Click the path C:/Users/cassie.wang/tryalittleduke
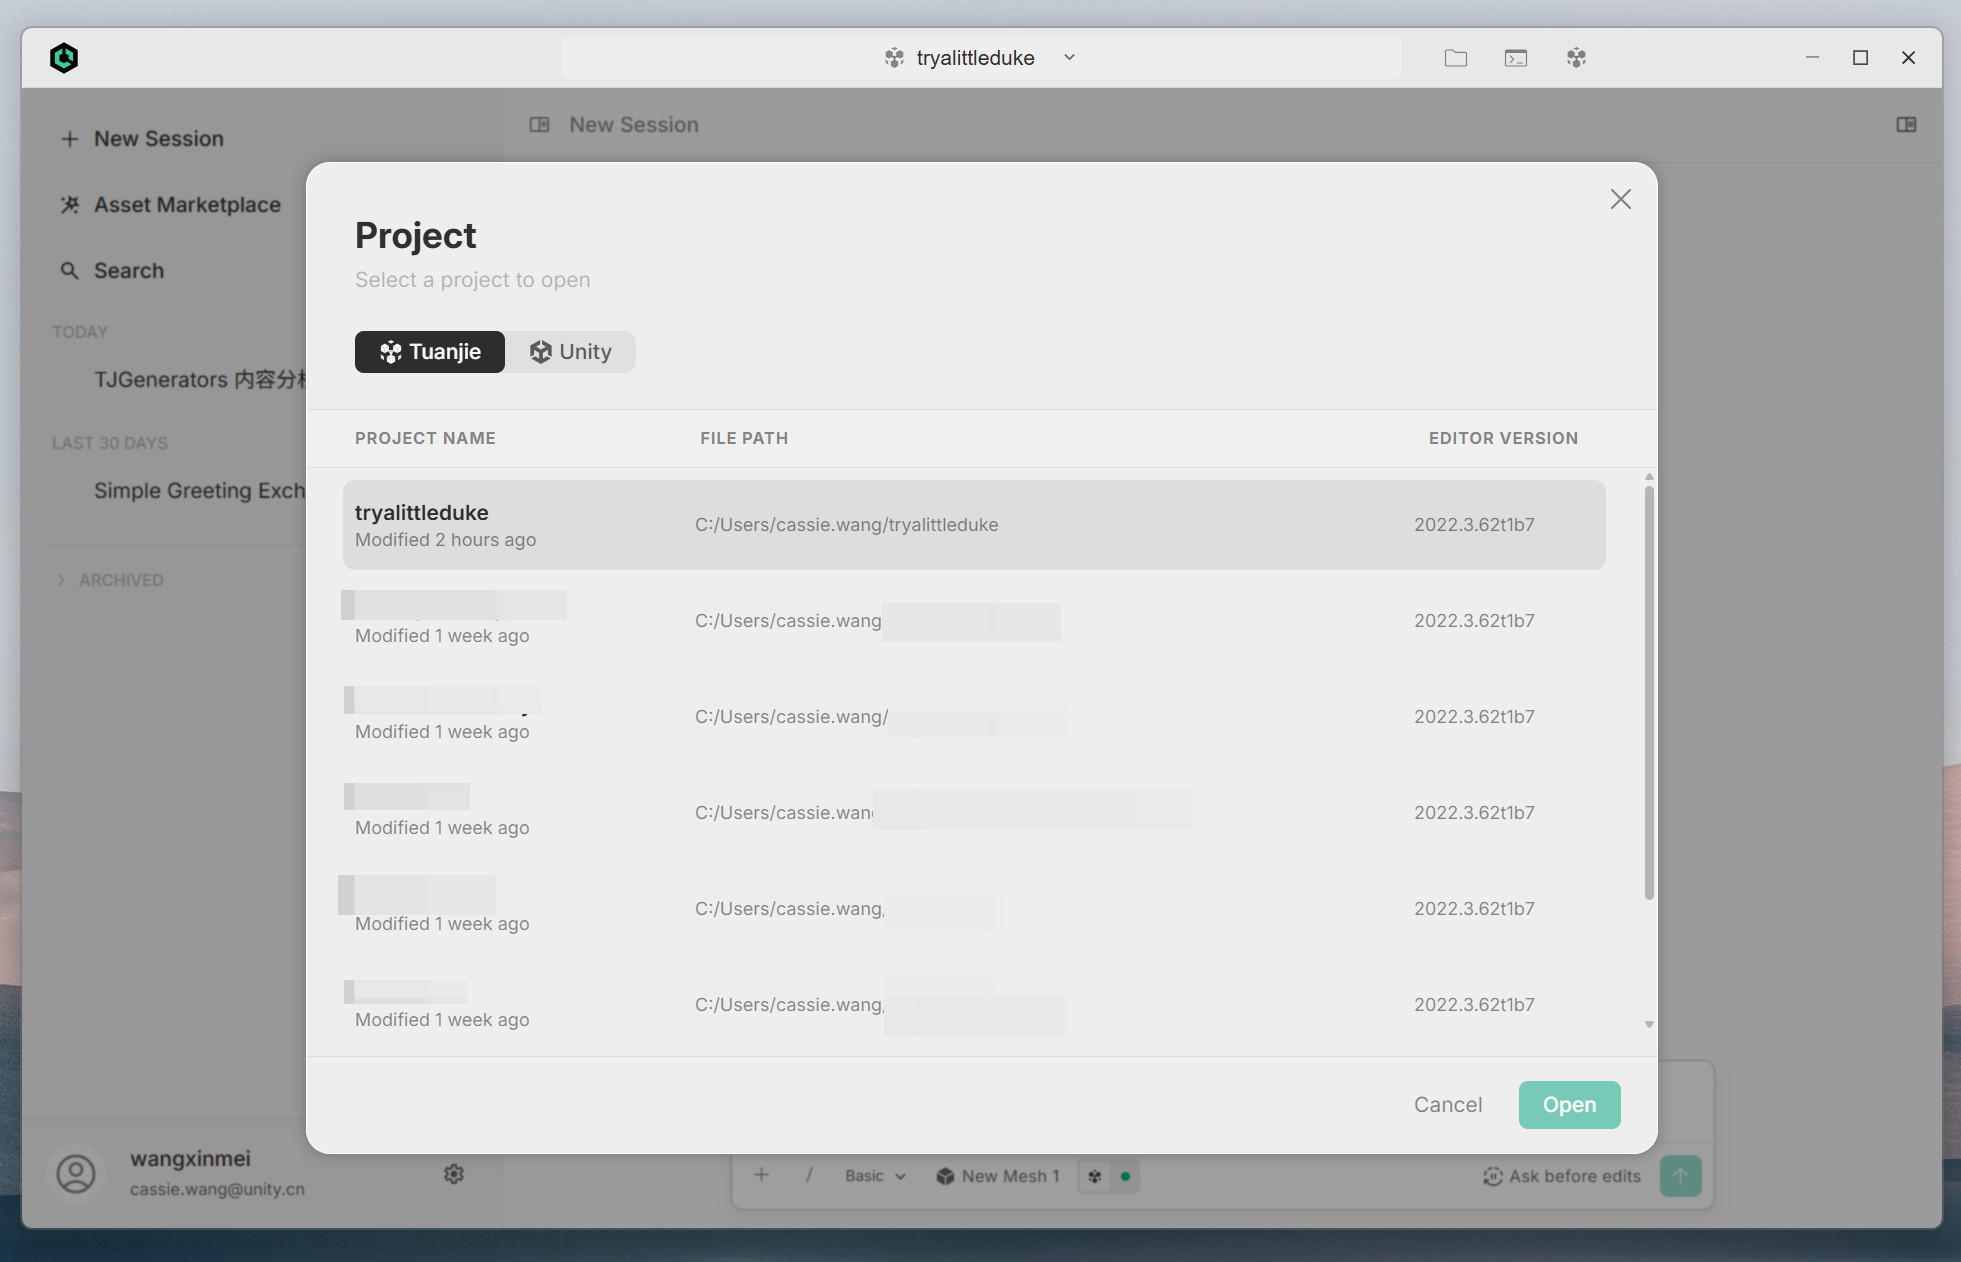Image resolution: width=1961 pixels, height=1262 pixels. pos(846,525)
